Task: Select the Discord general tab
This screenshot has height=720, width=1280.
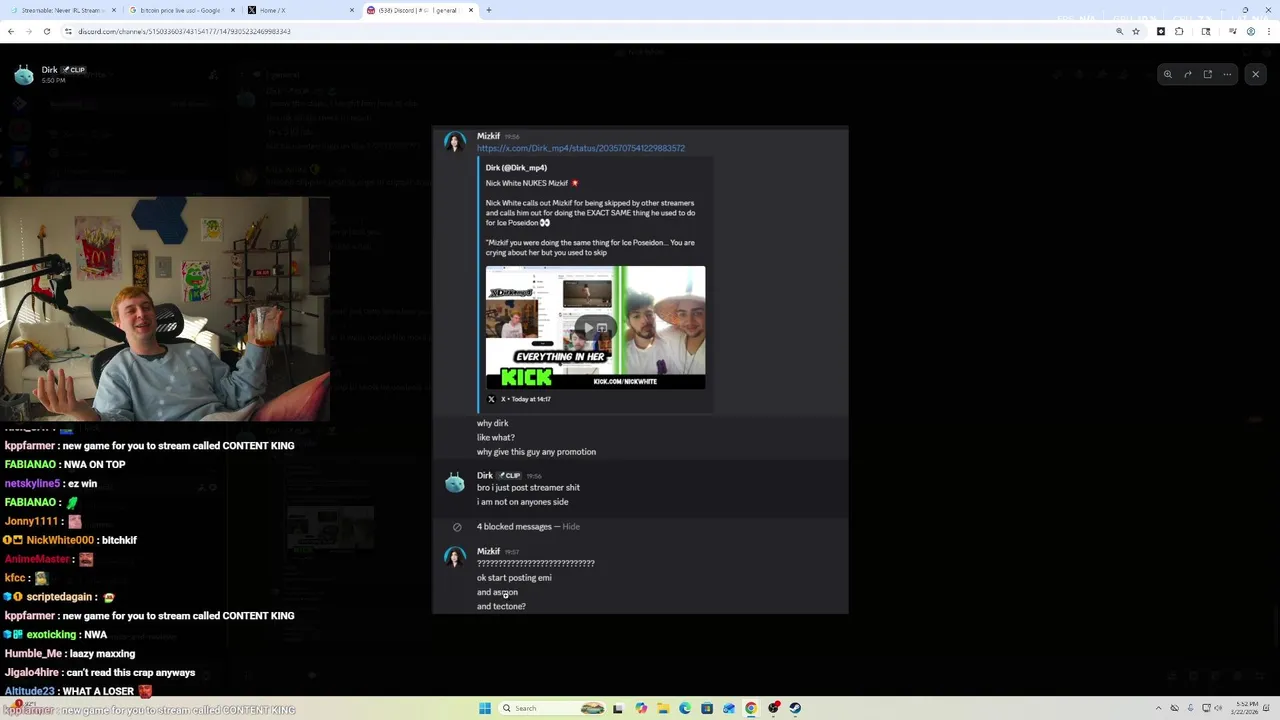Action: click(420, 10)
